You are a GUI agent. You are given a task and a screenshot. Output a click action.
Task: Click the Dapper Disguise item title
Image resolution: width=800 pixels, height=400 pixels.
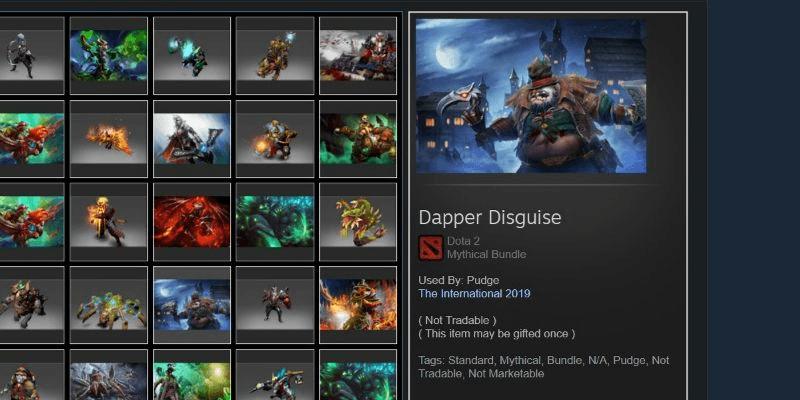tap(490, 217)
